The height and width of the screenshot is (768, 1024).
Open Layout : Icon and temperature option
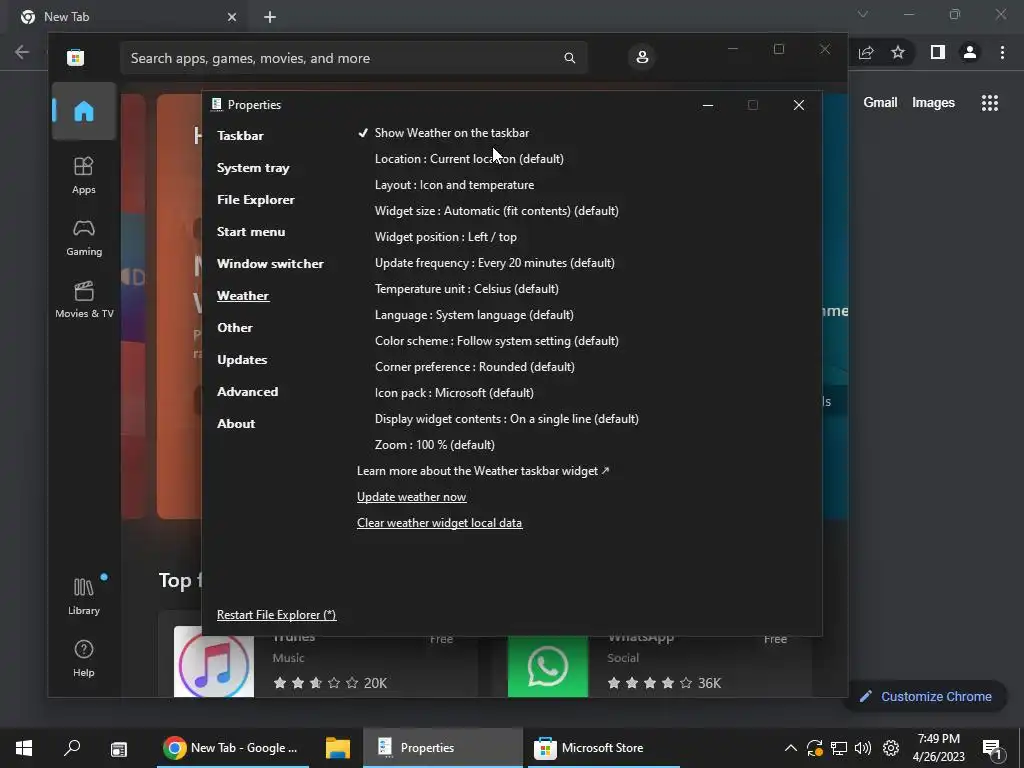pos(455,185)
